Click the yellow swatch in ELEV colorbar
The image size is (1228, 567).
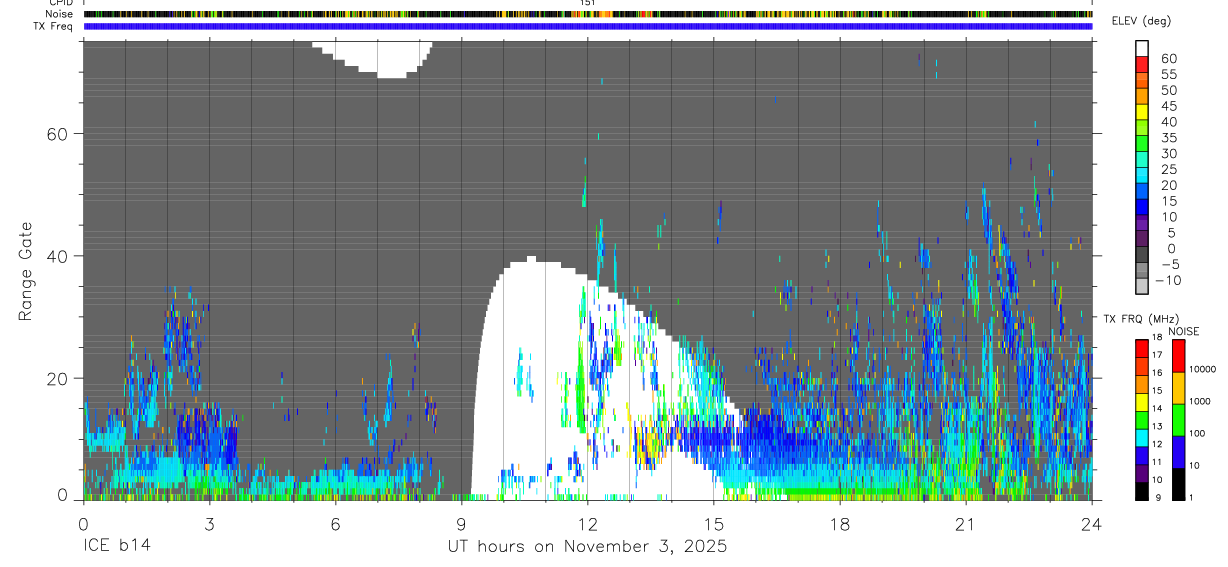[1142, 112]
